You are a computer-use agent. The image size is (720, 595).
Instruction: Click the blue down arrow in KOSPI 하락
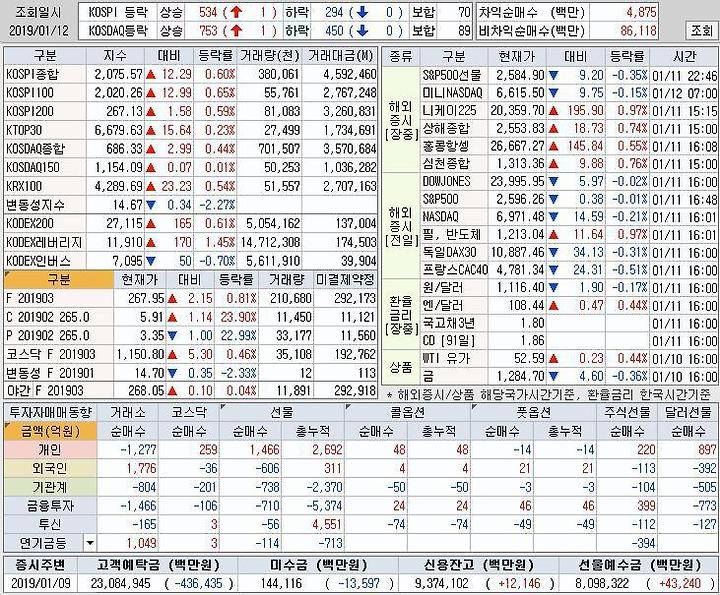362,12
